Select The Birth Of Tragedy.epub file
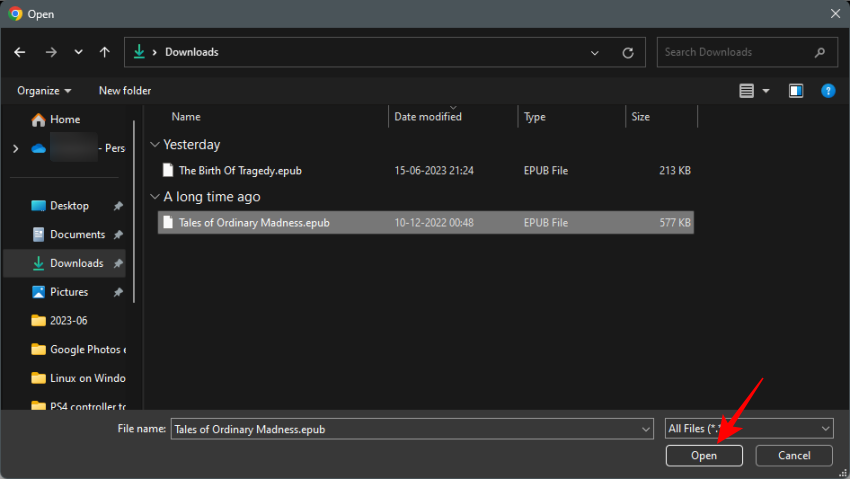Viewport: 850px width, 479px height. pyautogui.click(x=239, y=171)
